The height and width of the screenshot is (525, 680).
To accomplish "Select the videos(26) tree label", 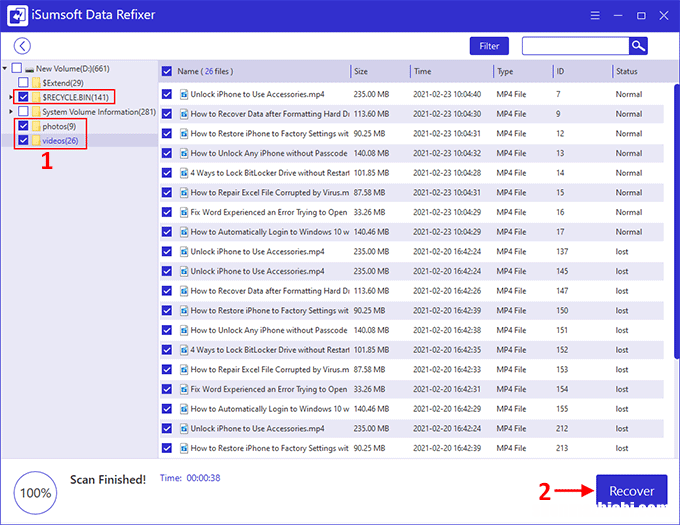I will [60, 140].
